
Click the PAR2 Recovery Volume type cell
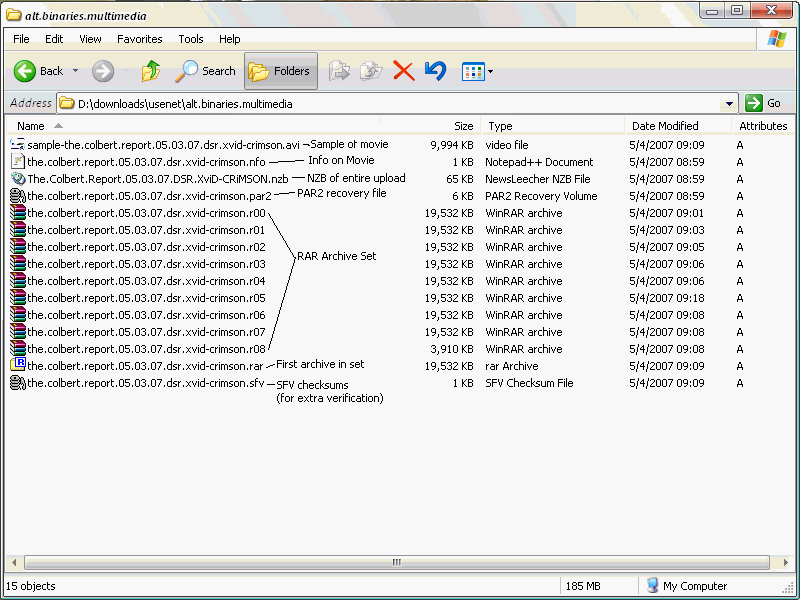point(541,196)
